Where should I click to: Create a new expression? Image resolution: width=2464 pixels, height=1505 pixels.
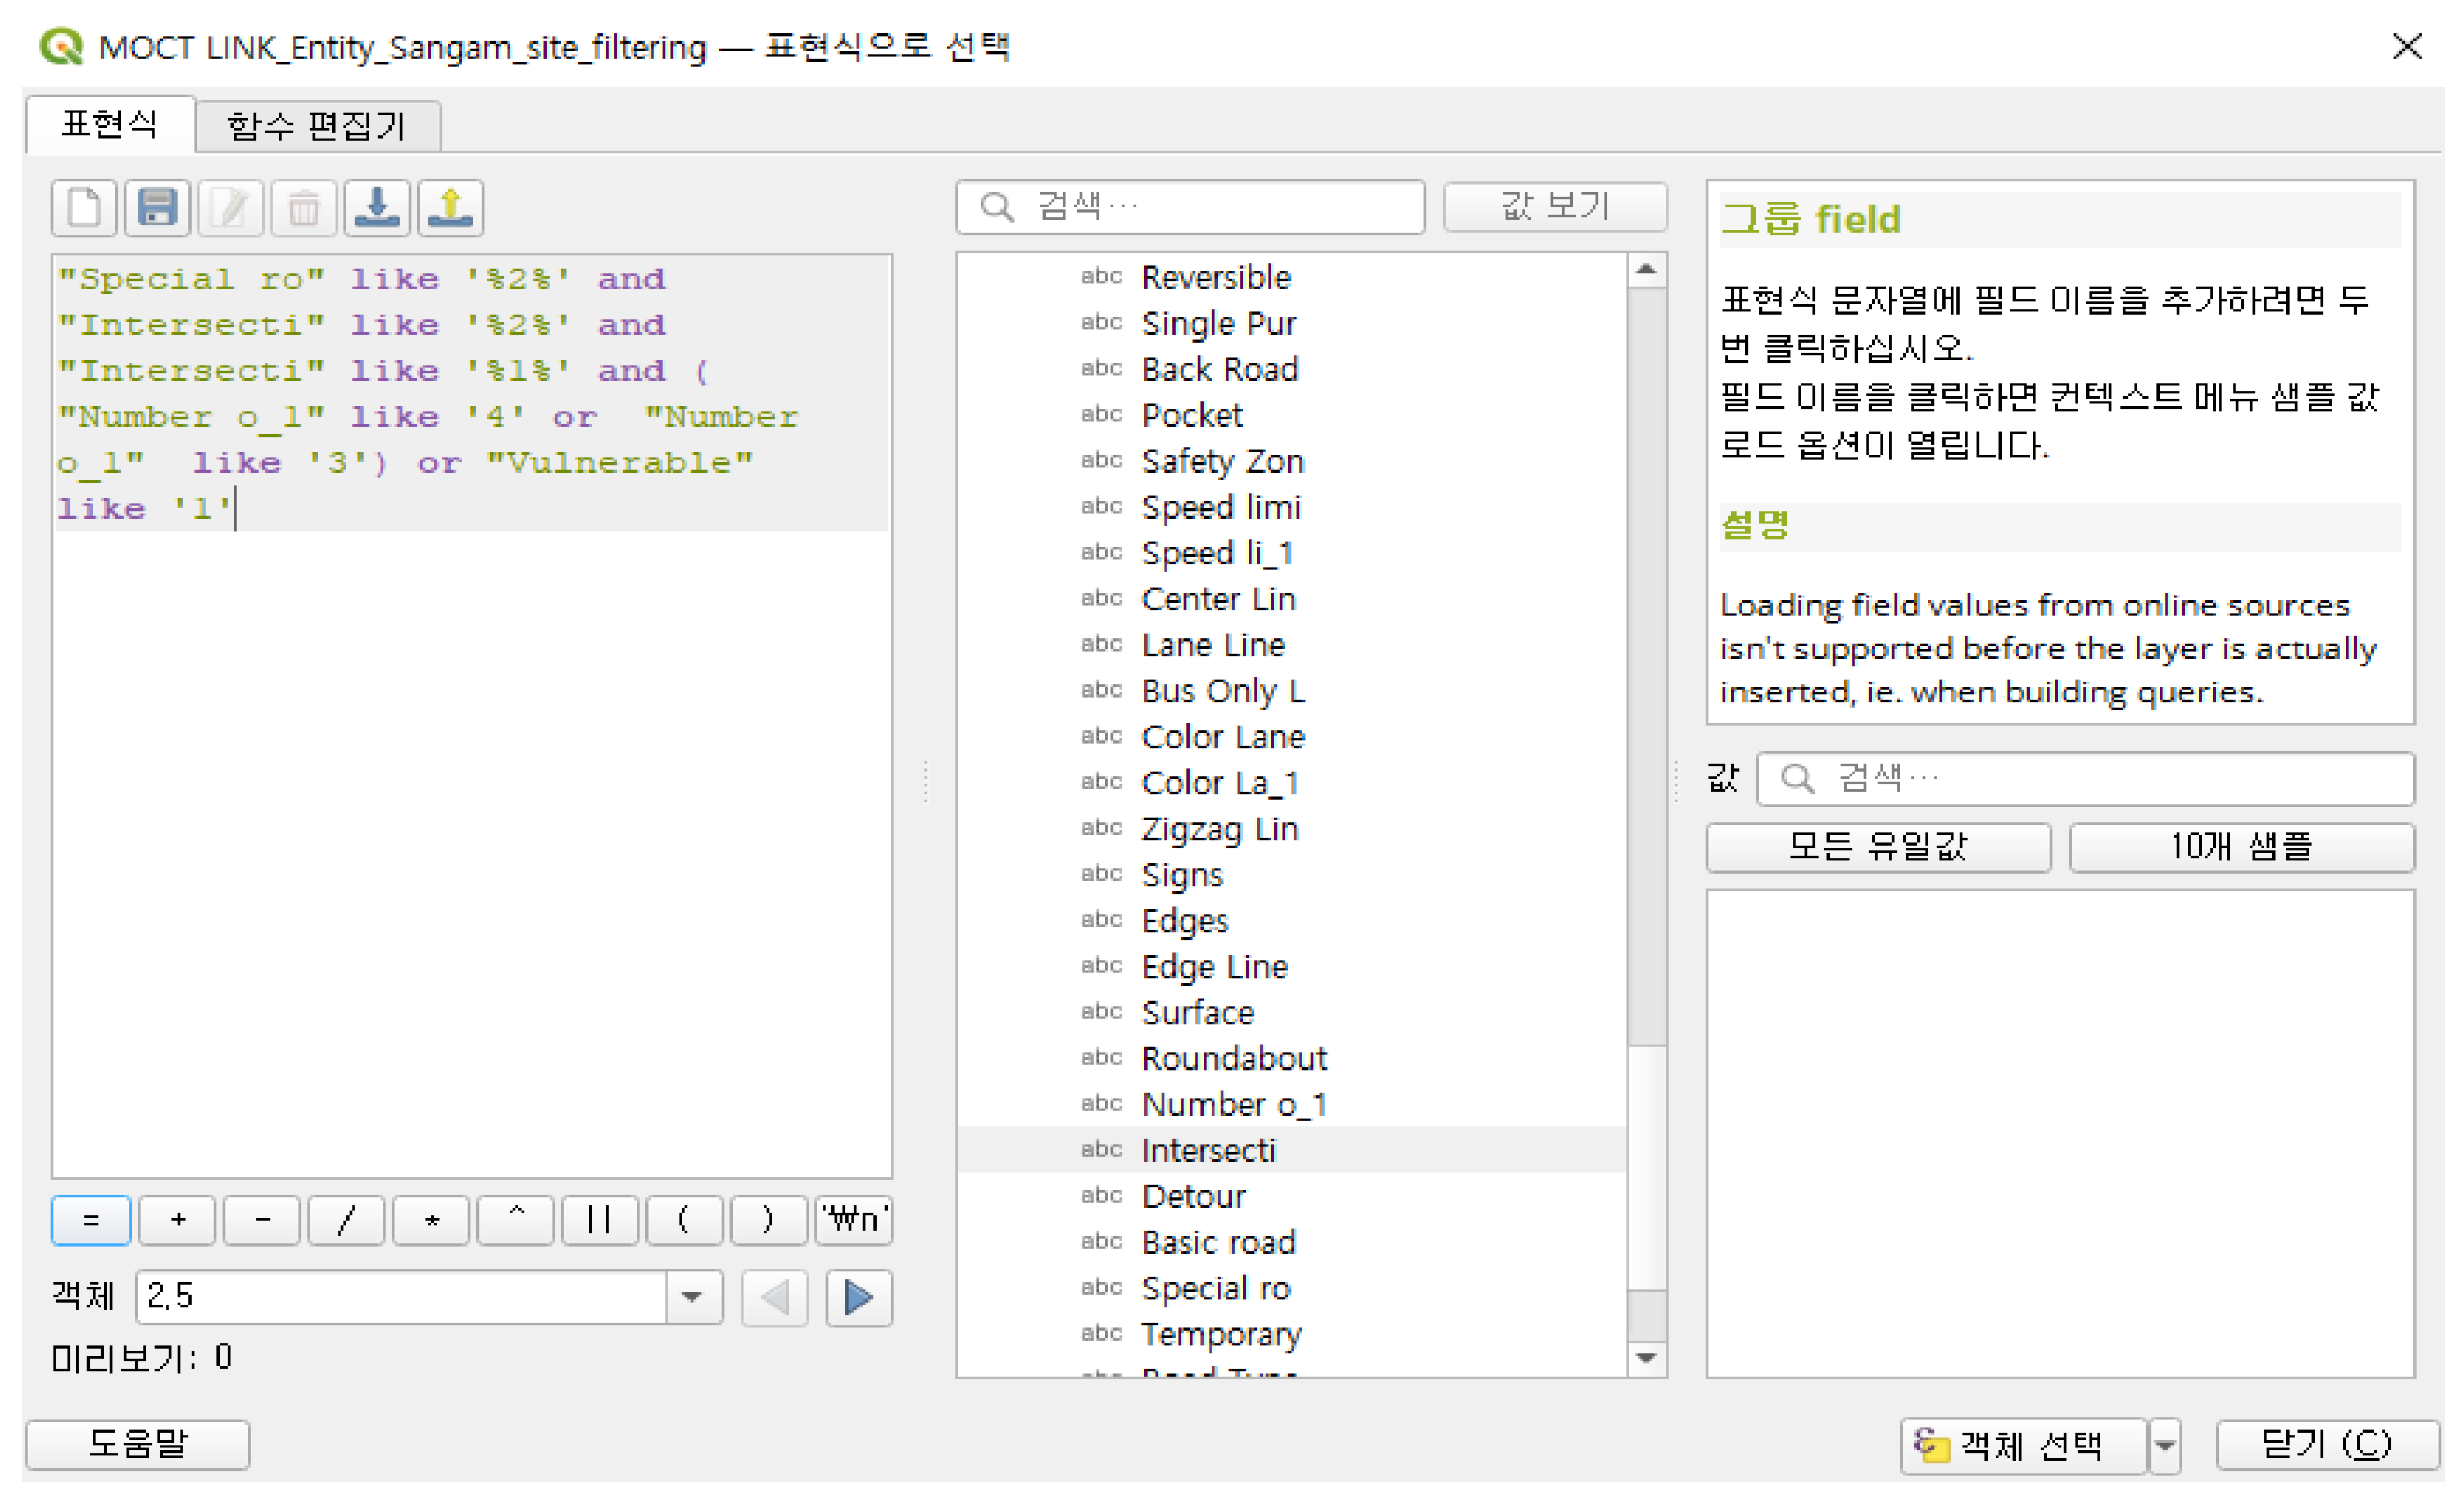tap(84, 208)
